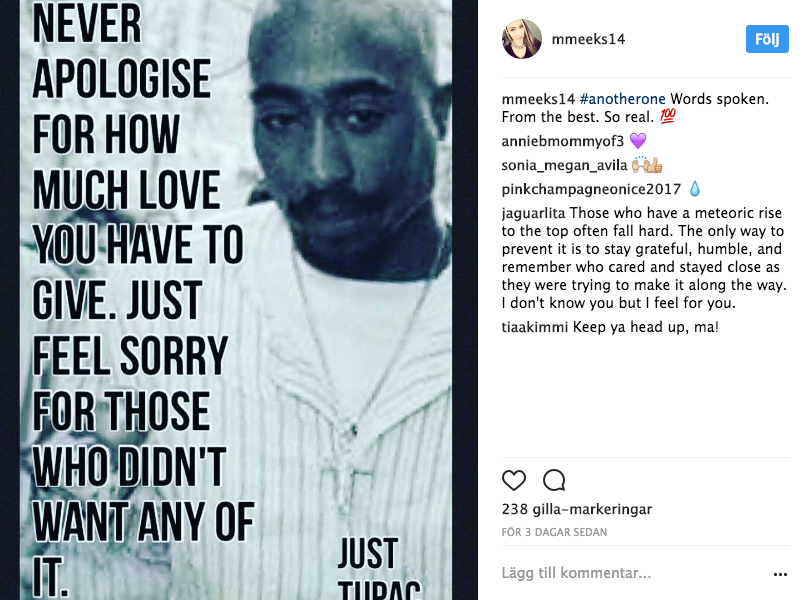The image size is (811, 600).
Task: View the 238 gilla-markeringar likes list
Action: 577,509
